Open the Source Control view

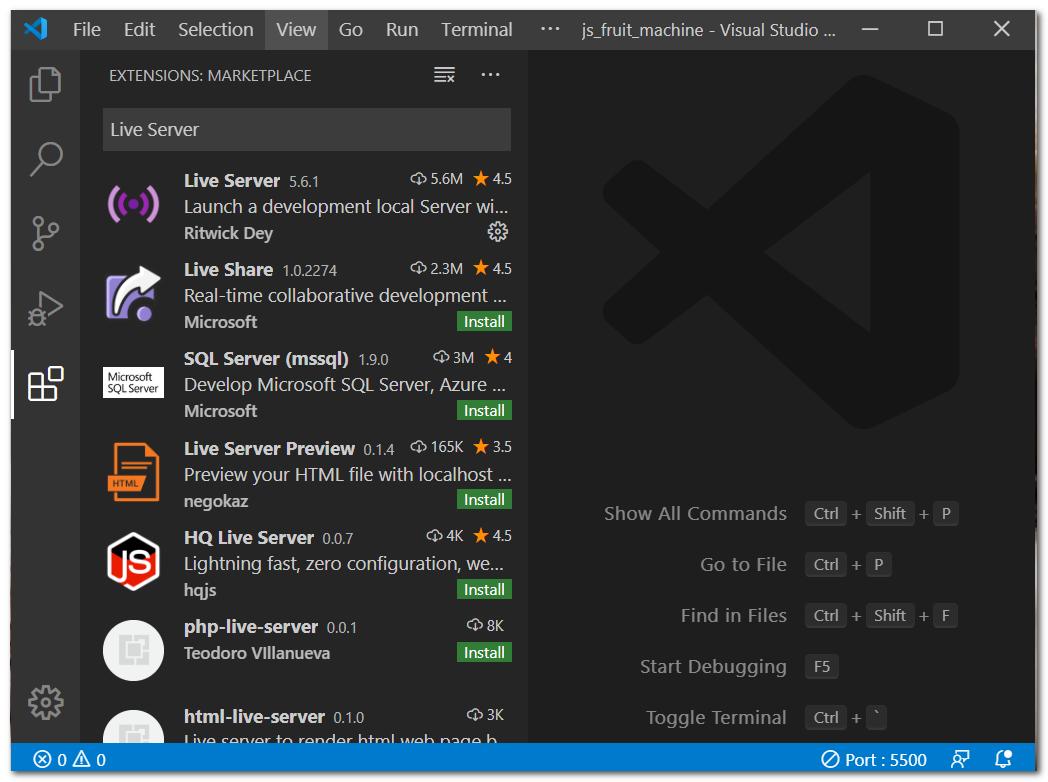[45, 233]
